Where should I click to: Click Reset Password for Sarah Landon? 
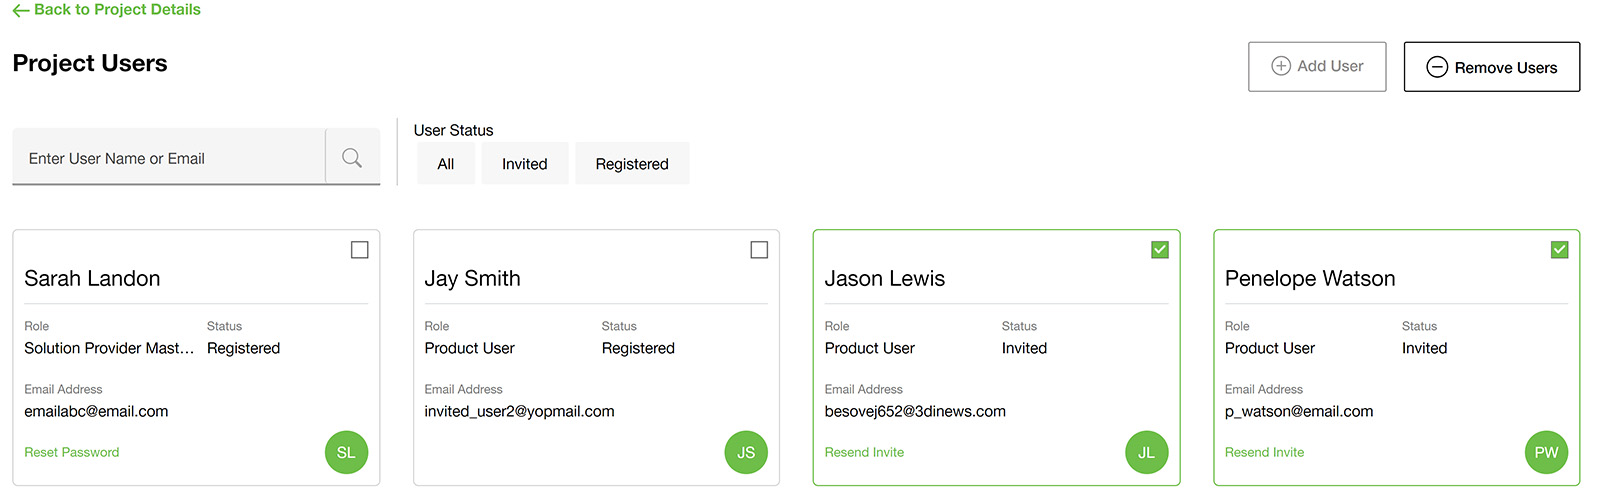[x=72, y=452]
